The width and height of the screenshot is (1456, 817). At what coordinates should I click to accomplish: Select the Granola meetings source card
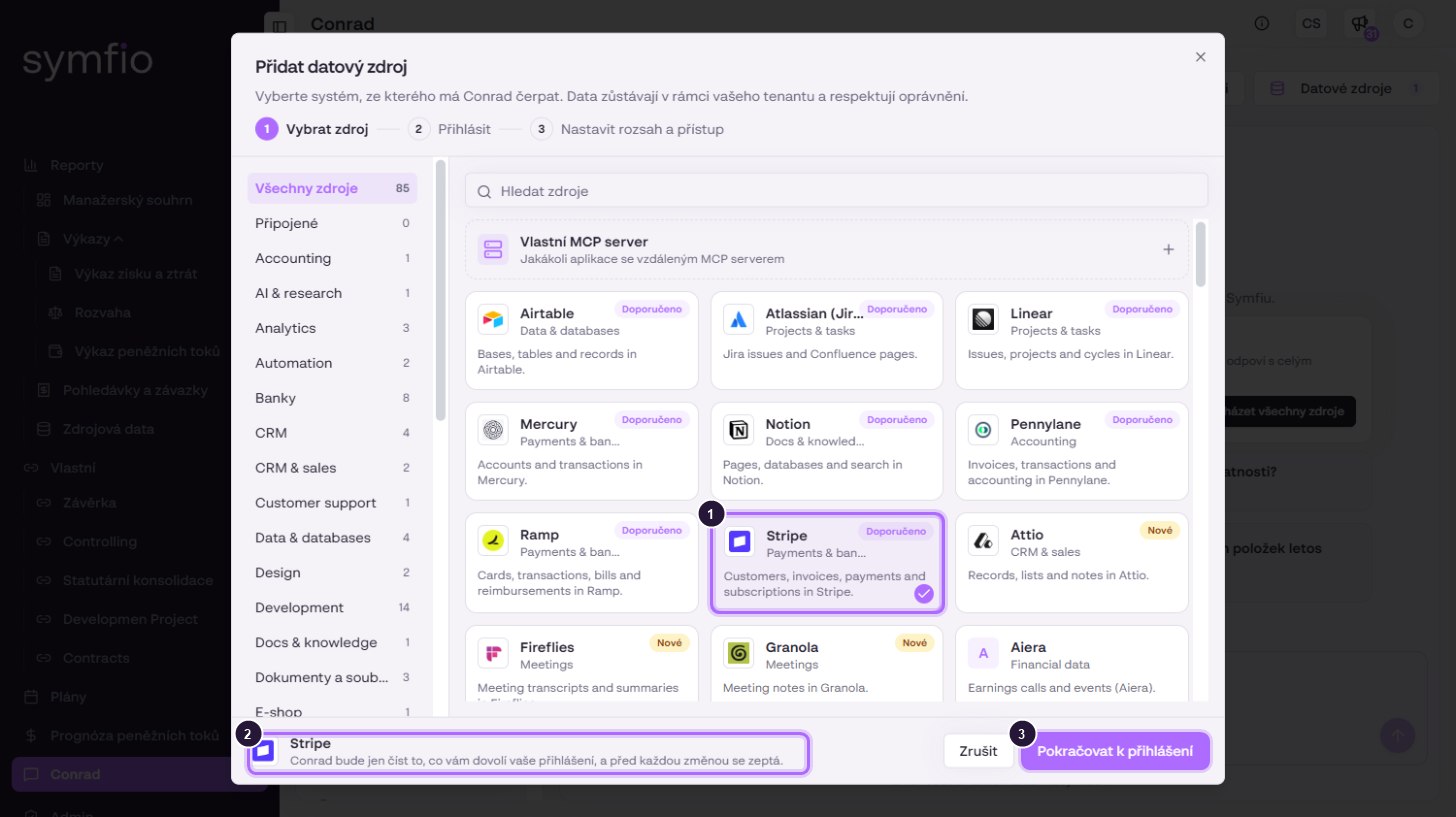(826, 664)
